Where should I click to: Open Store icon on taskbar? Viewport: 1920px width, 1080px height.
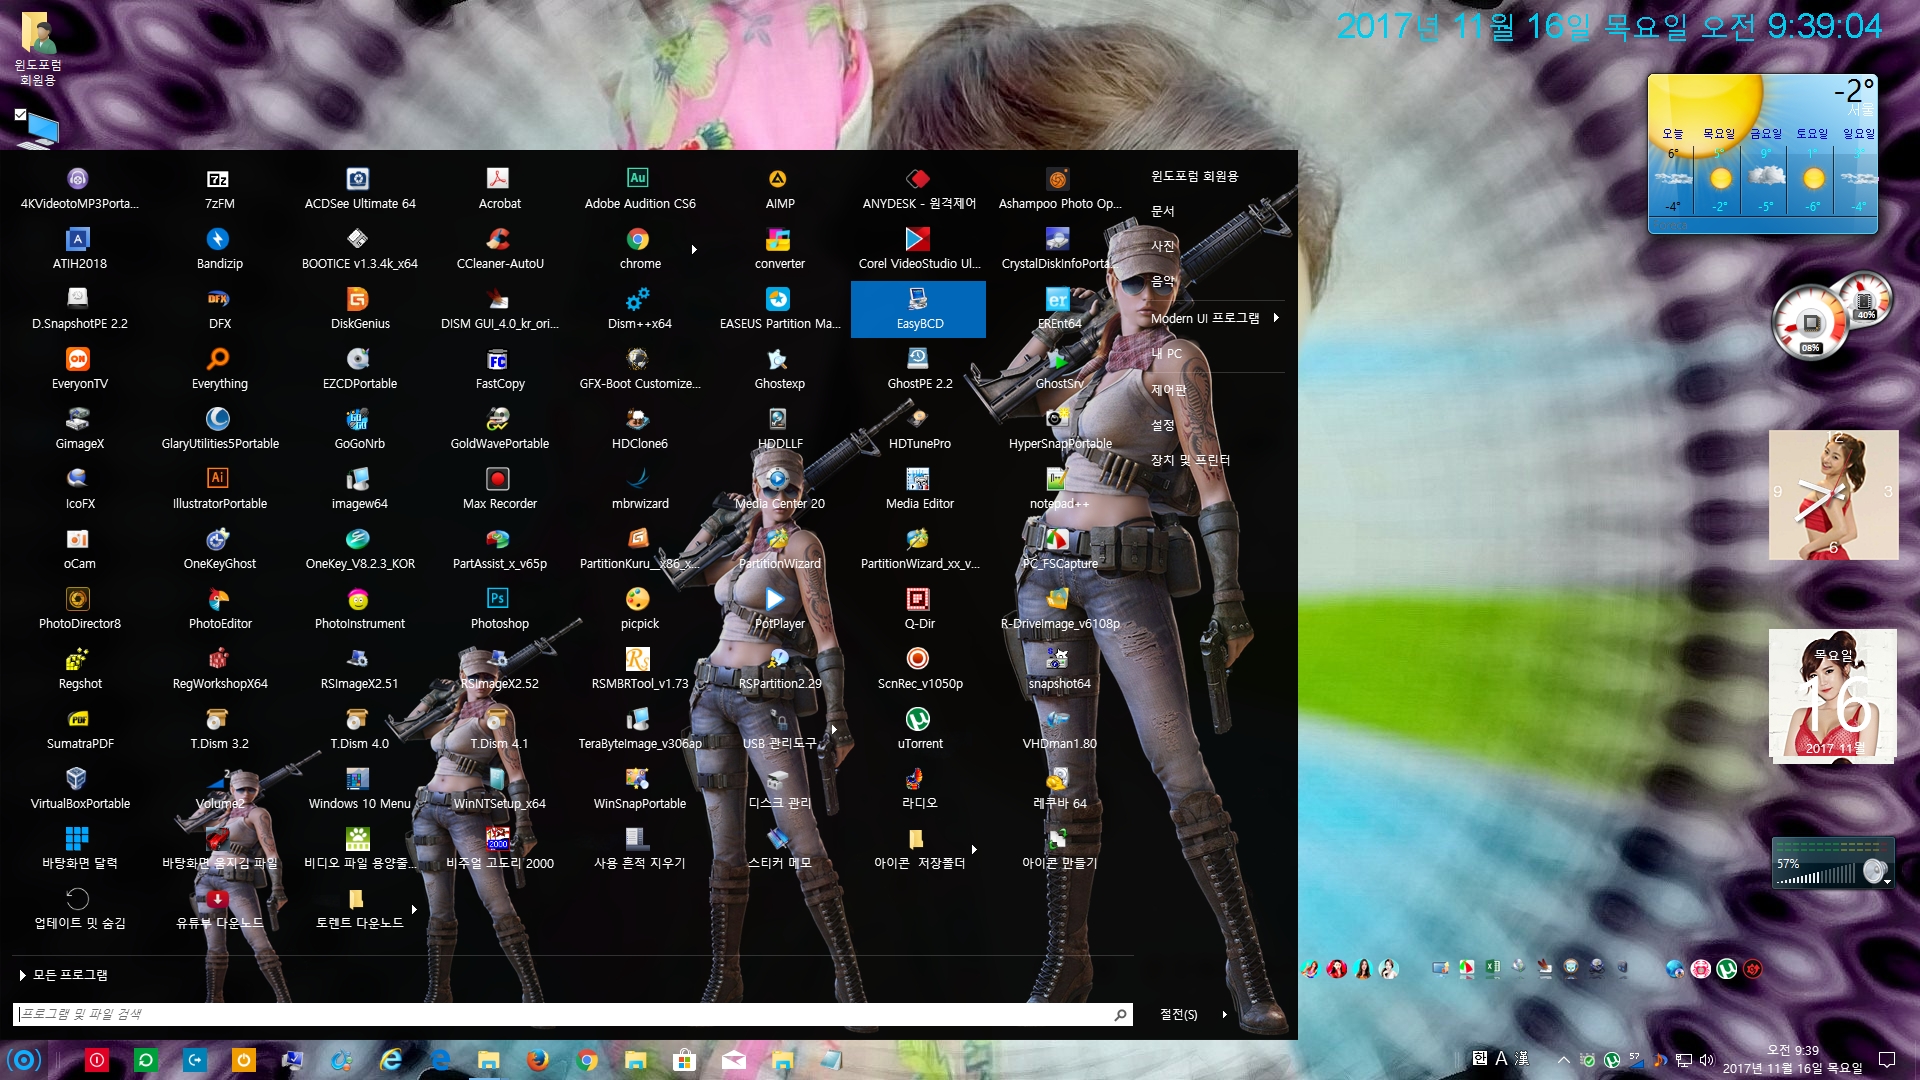click(x=684, y=1060)
